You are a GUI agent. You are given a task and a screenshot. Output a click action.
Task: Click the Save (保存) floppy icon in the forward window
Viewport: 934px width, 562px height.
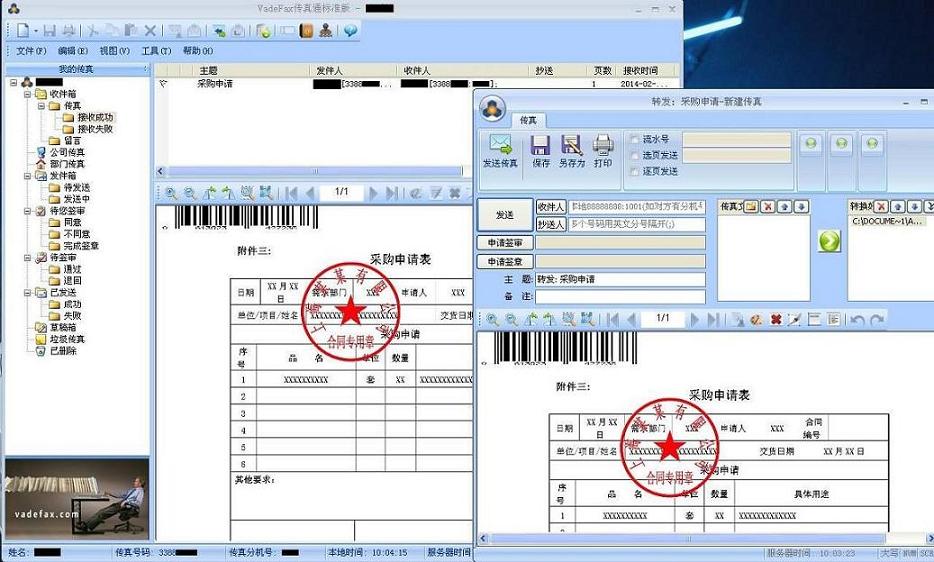tap(540, 151)
